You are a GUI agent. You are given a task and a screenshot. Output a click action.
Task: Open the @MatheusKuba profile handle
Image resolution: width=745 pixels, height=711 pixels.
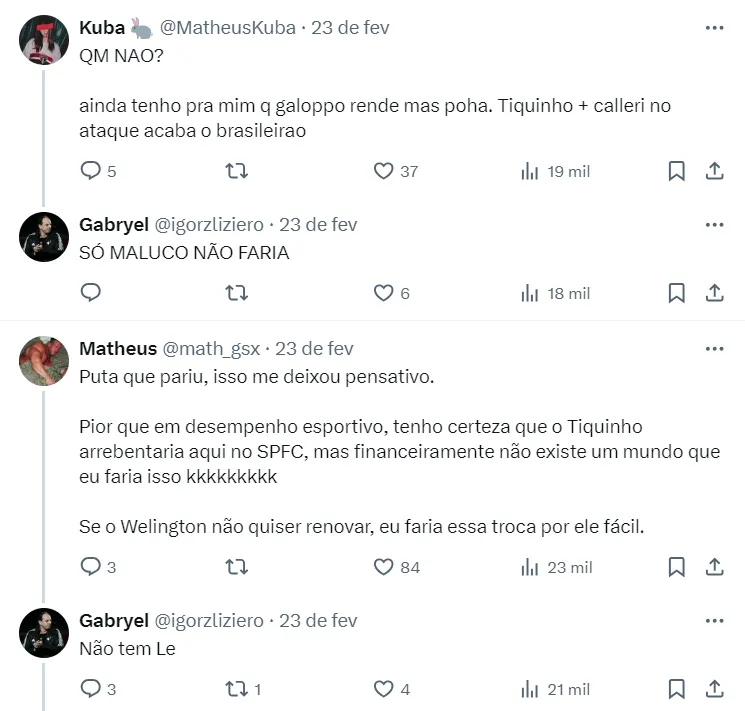(228, 28)
